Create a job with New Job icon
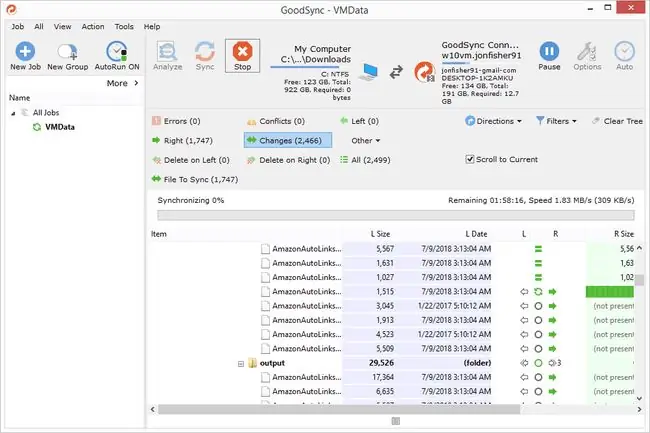Image resolution: width=650 pixels, height=433 pixels. click(x=25, y=51)
